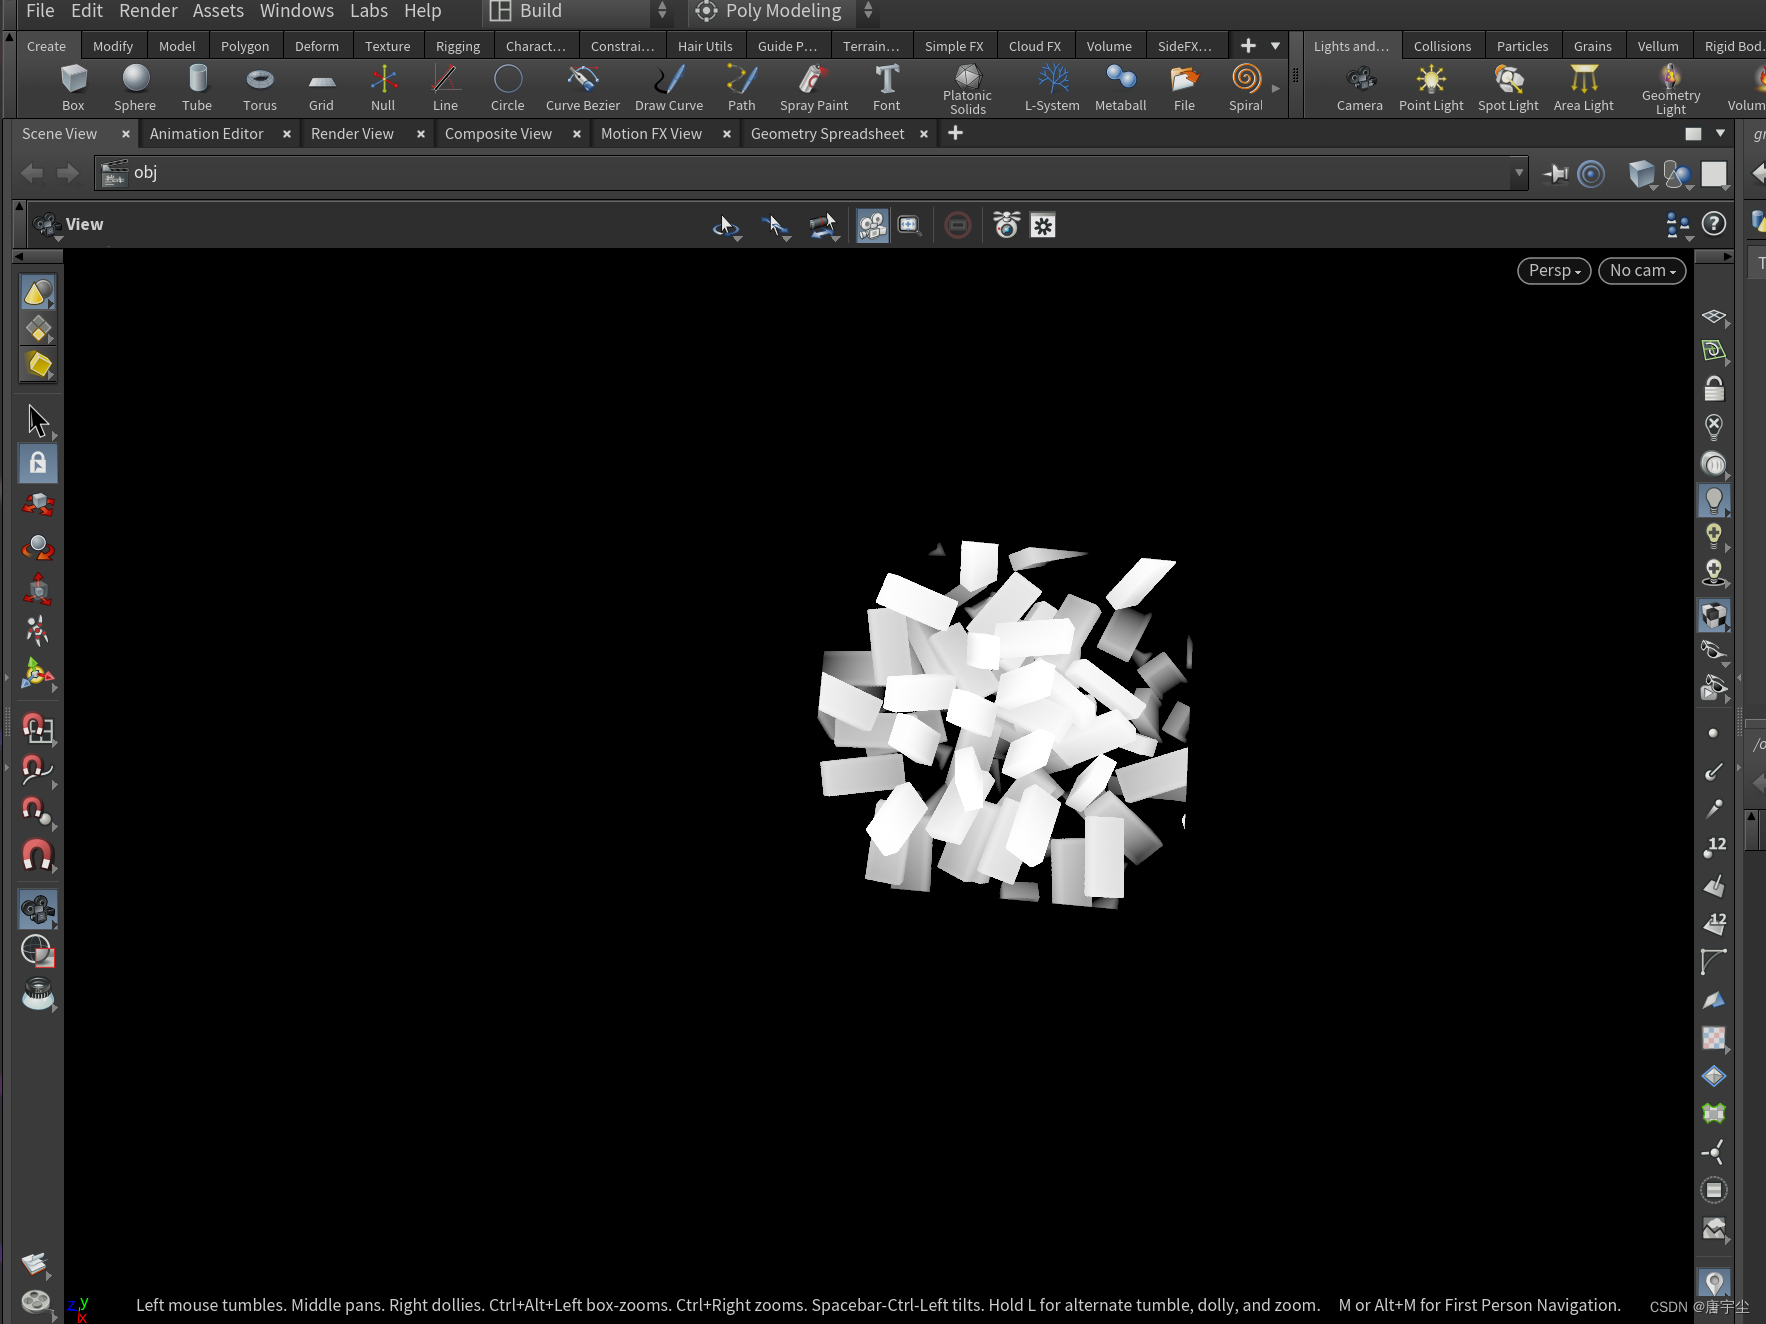Open shelf set options arrow after plus
Image resolution: width=1766 pixels, height=1324 pixels.
[1275, 46]
